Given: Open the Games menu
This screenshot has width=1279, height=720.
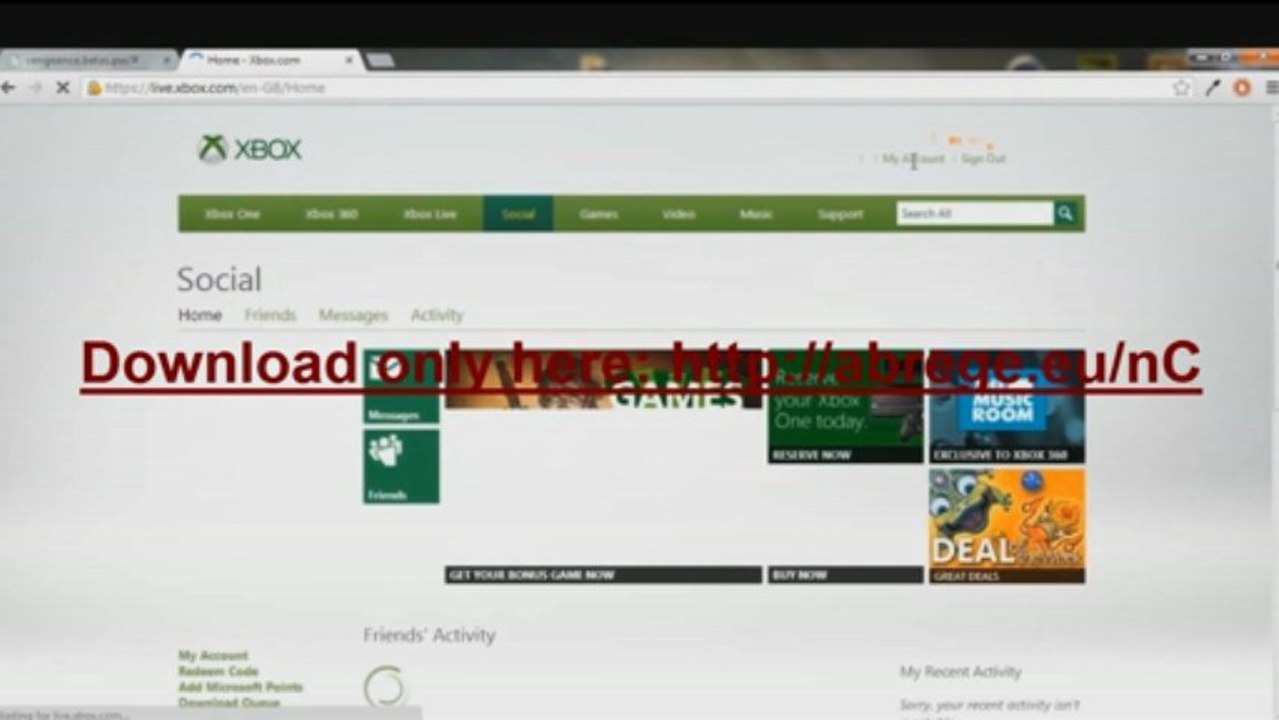Looking at the screenshot, I should point(598,214).
